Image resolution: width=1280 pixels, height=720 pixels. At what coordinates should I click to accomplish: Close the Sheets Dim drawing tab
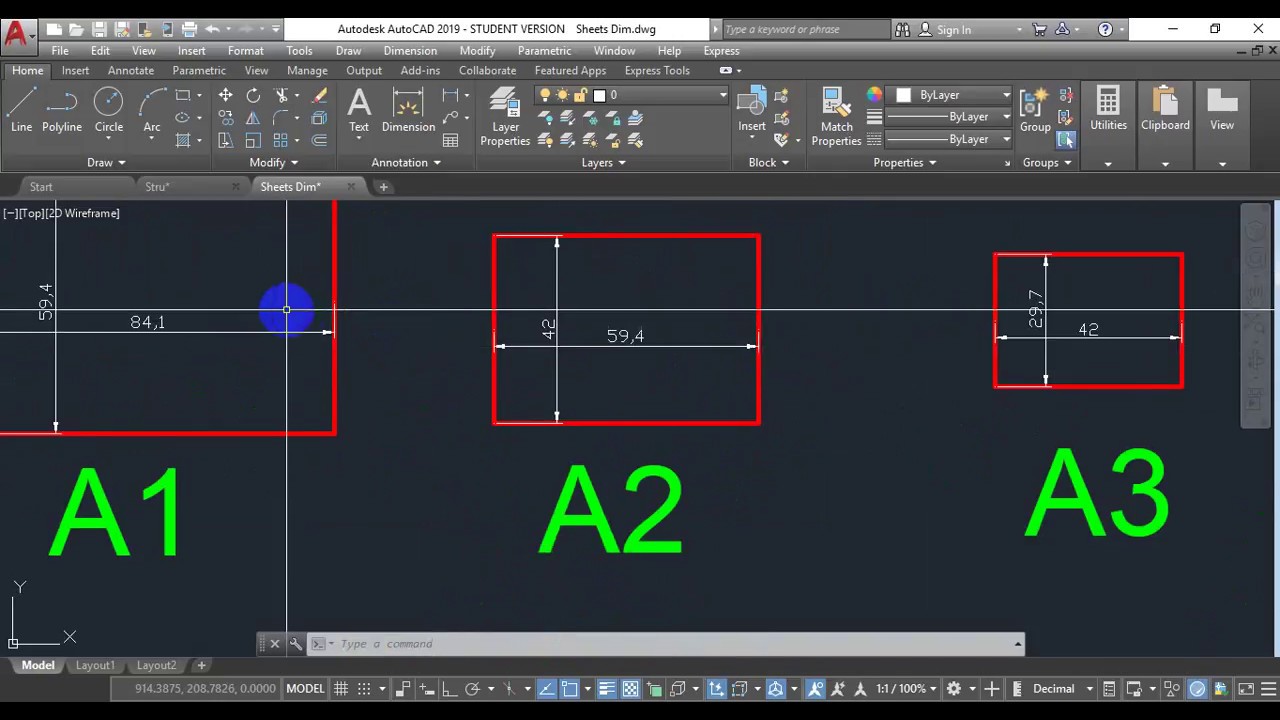pos(351,186)
